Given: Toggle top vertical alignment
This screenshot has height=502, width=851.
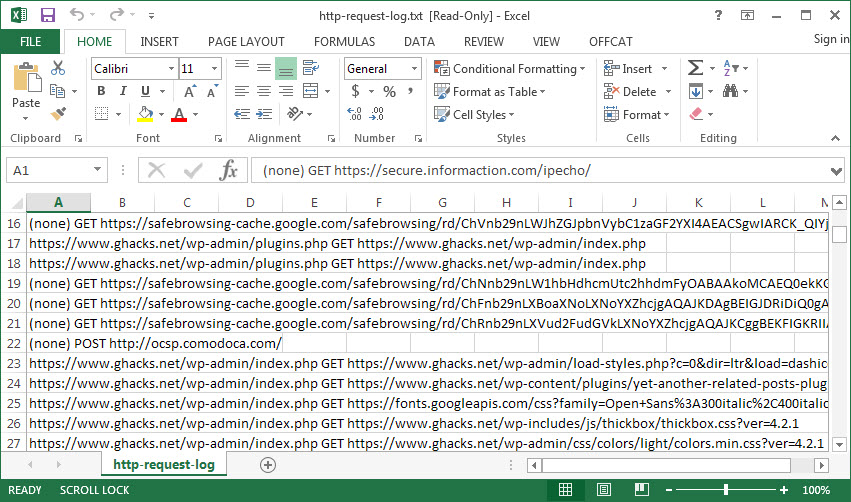Looking at the screenshot, I should click(x=242, y=68).
